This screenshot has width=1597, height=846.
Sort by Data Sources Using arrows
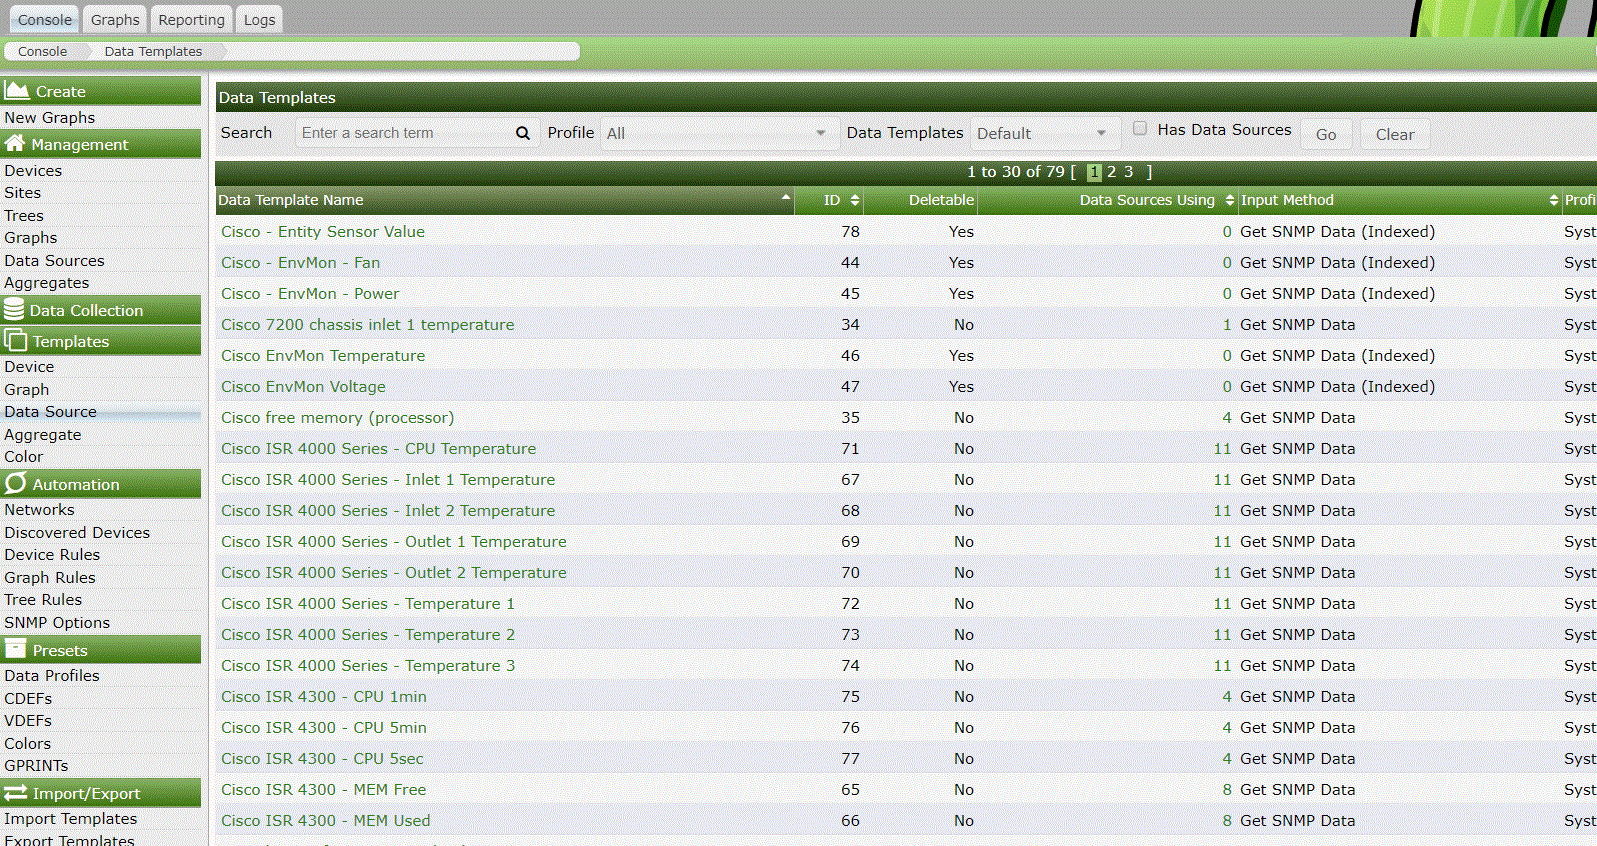coord(1230,200)
